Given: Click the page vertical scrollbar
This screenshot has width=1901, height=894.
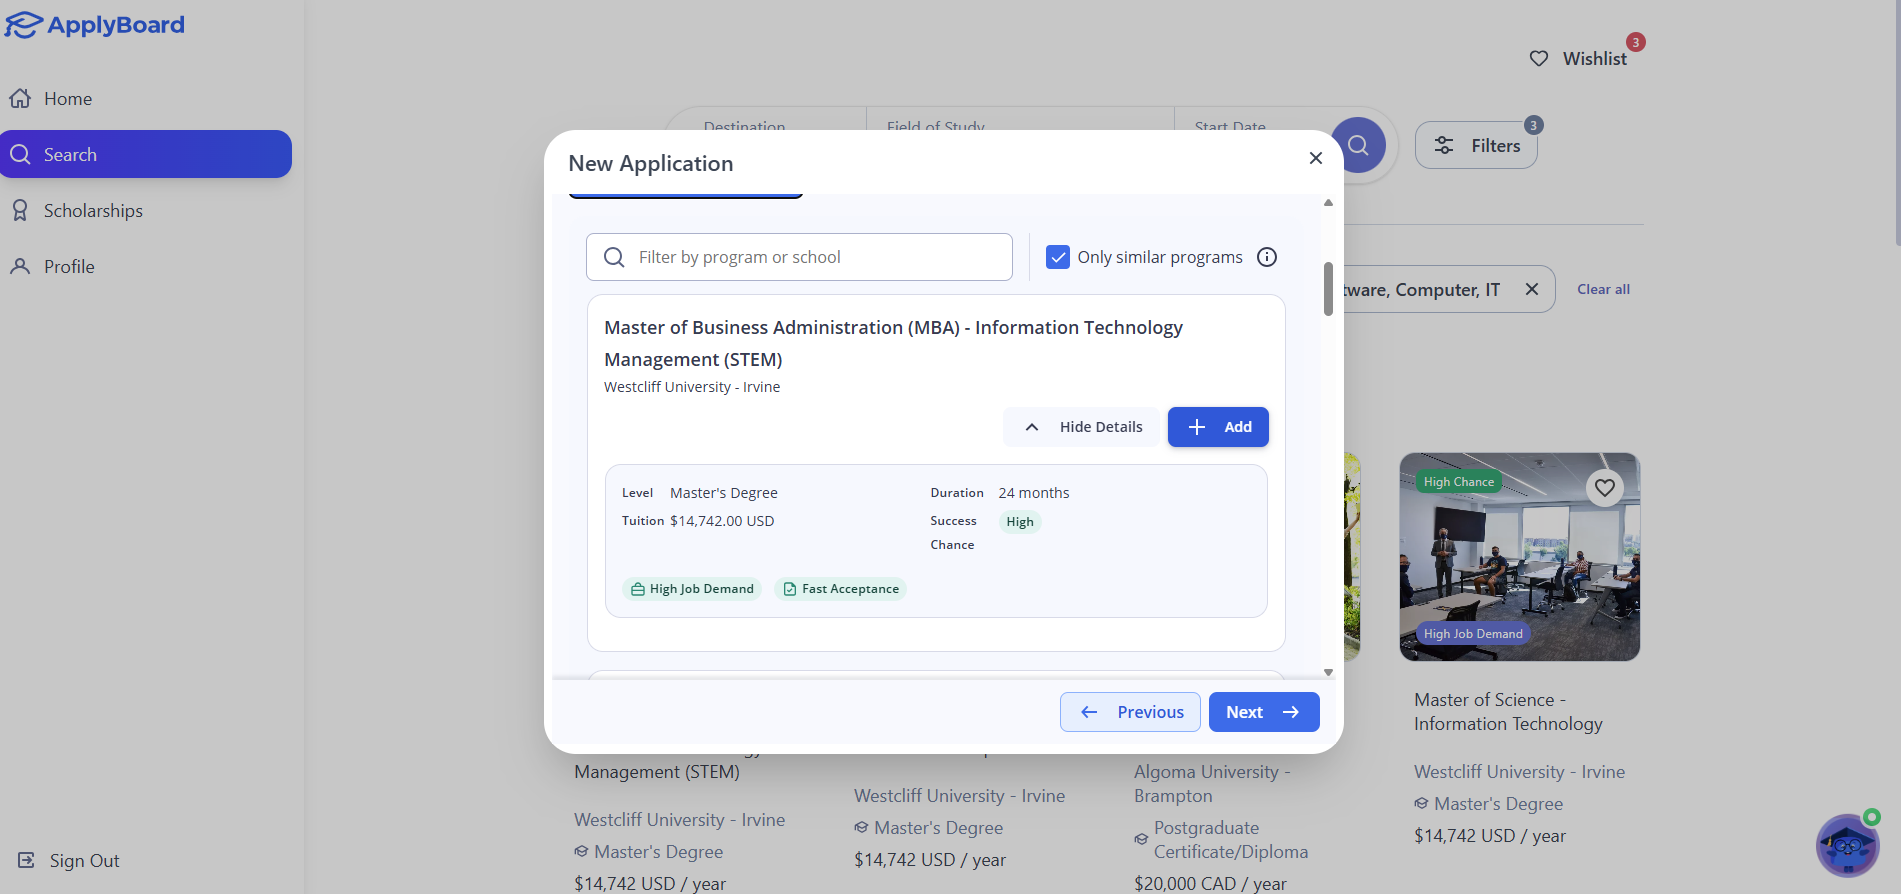Looking at the screenshot, I should 1897,123.
